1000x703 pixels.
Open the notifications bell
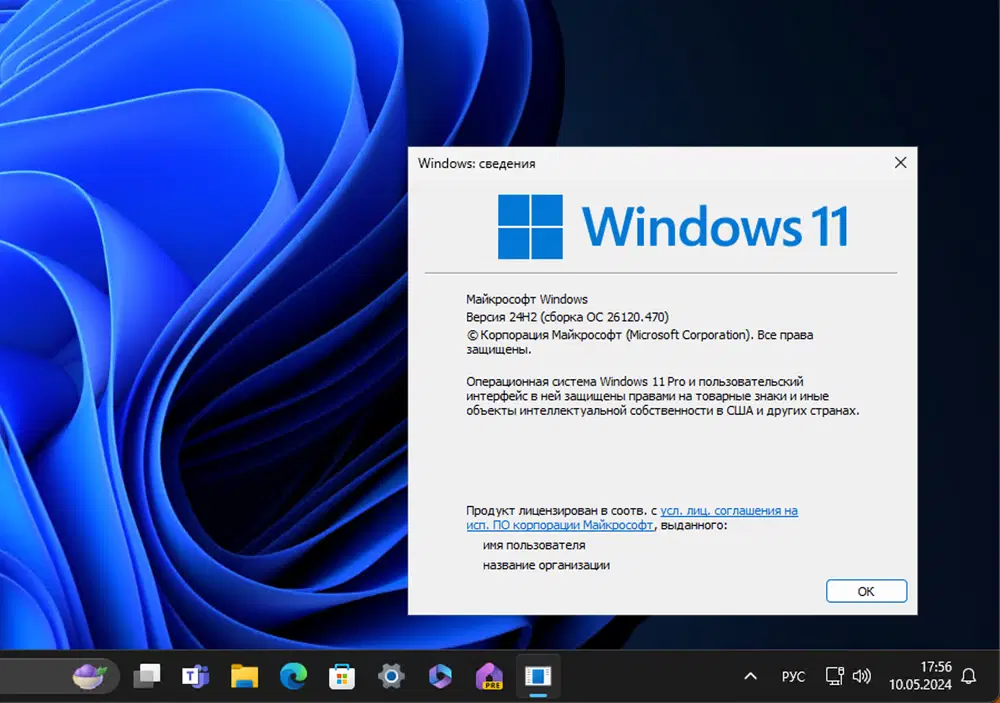966,676
